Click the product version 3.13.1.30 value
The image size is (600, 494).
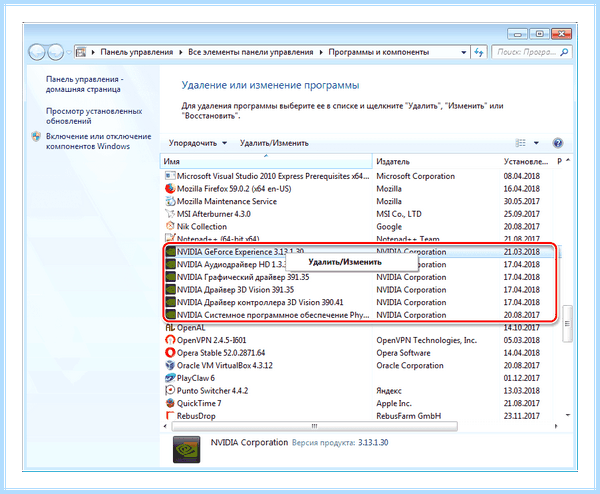[x=373, y=443]
